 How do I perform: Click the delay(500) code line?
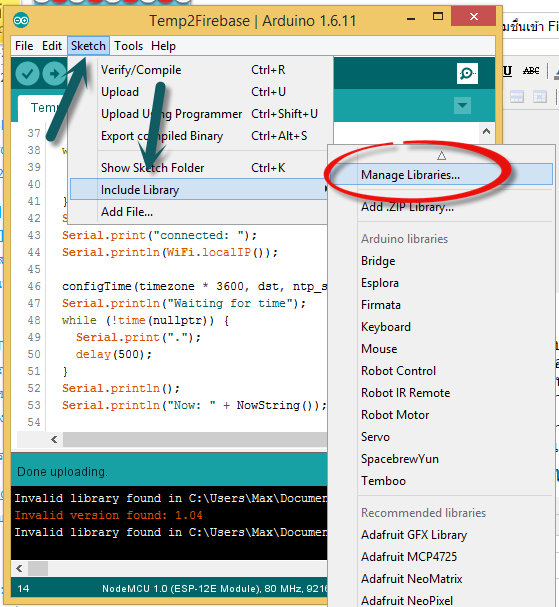[x=114, y=354]
